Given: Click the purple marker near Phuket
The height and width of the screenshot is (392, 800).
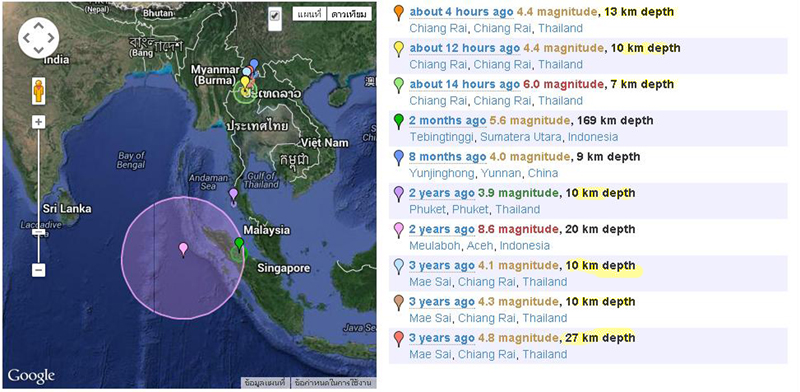Looking at the screenshot, I should [x=233, y=195].
